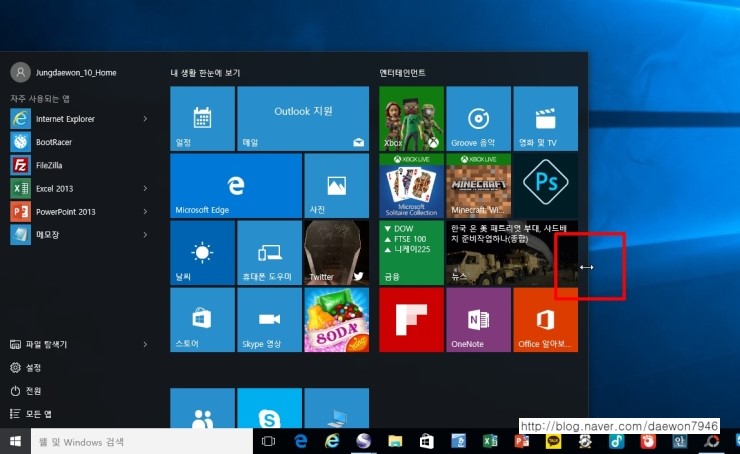Open the Groove 음악 tile

coord(479,118)
